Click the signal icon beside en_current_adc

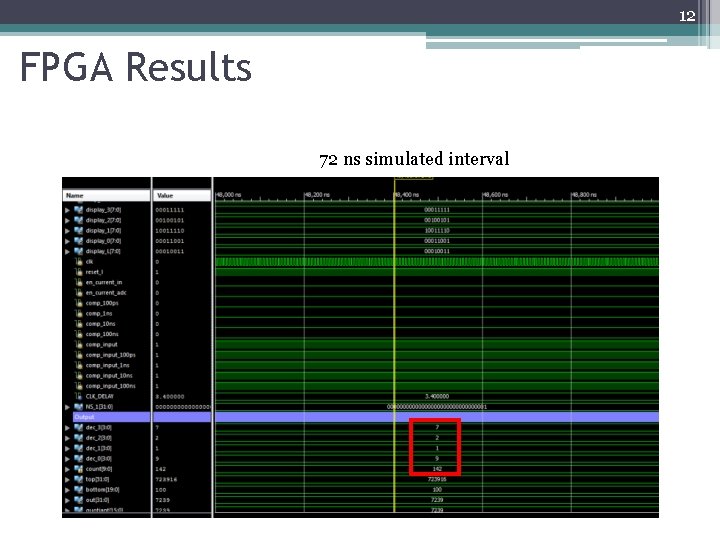(79, 292)
